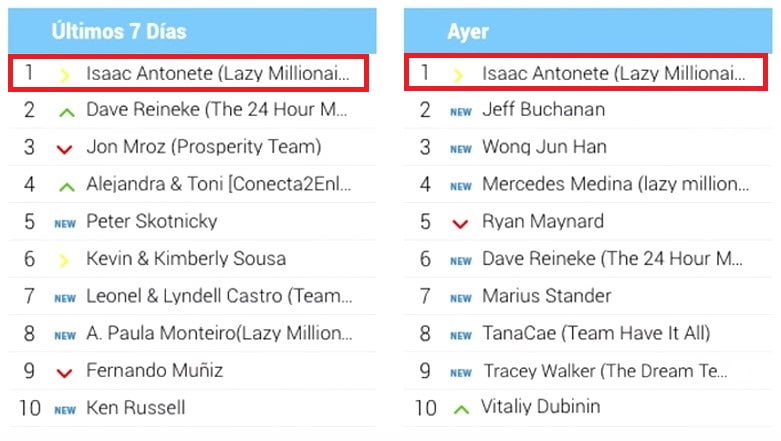Screen dimensions: 781x441
Task: Click green up arrow beside Dave Reineke, 7-day list
Action: click(66, 111)
